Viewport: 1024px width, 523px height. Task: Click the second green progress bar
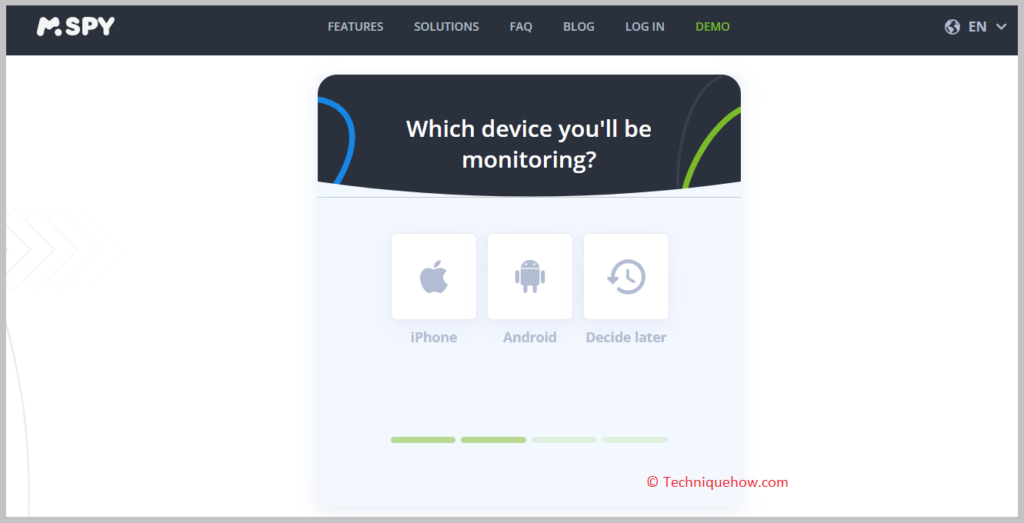(x=494, y=440)
